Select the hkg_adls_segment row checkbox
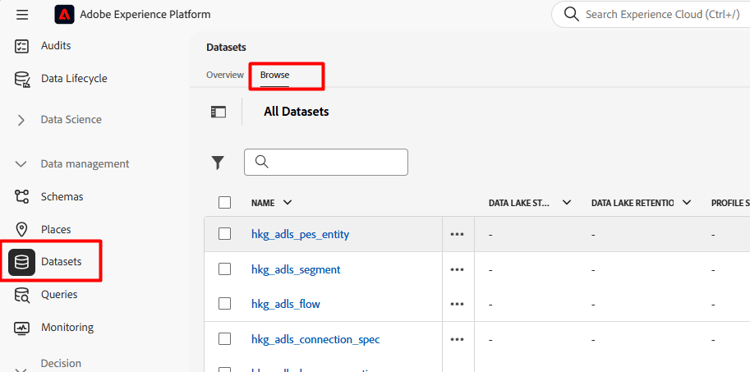The width and height of the screenshot is (750, 372). pyautogui.click(x=224, y=269)
